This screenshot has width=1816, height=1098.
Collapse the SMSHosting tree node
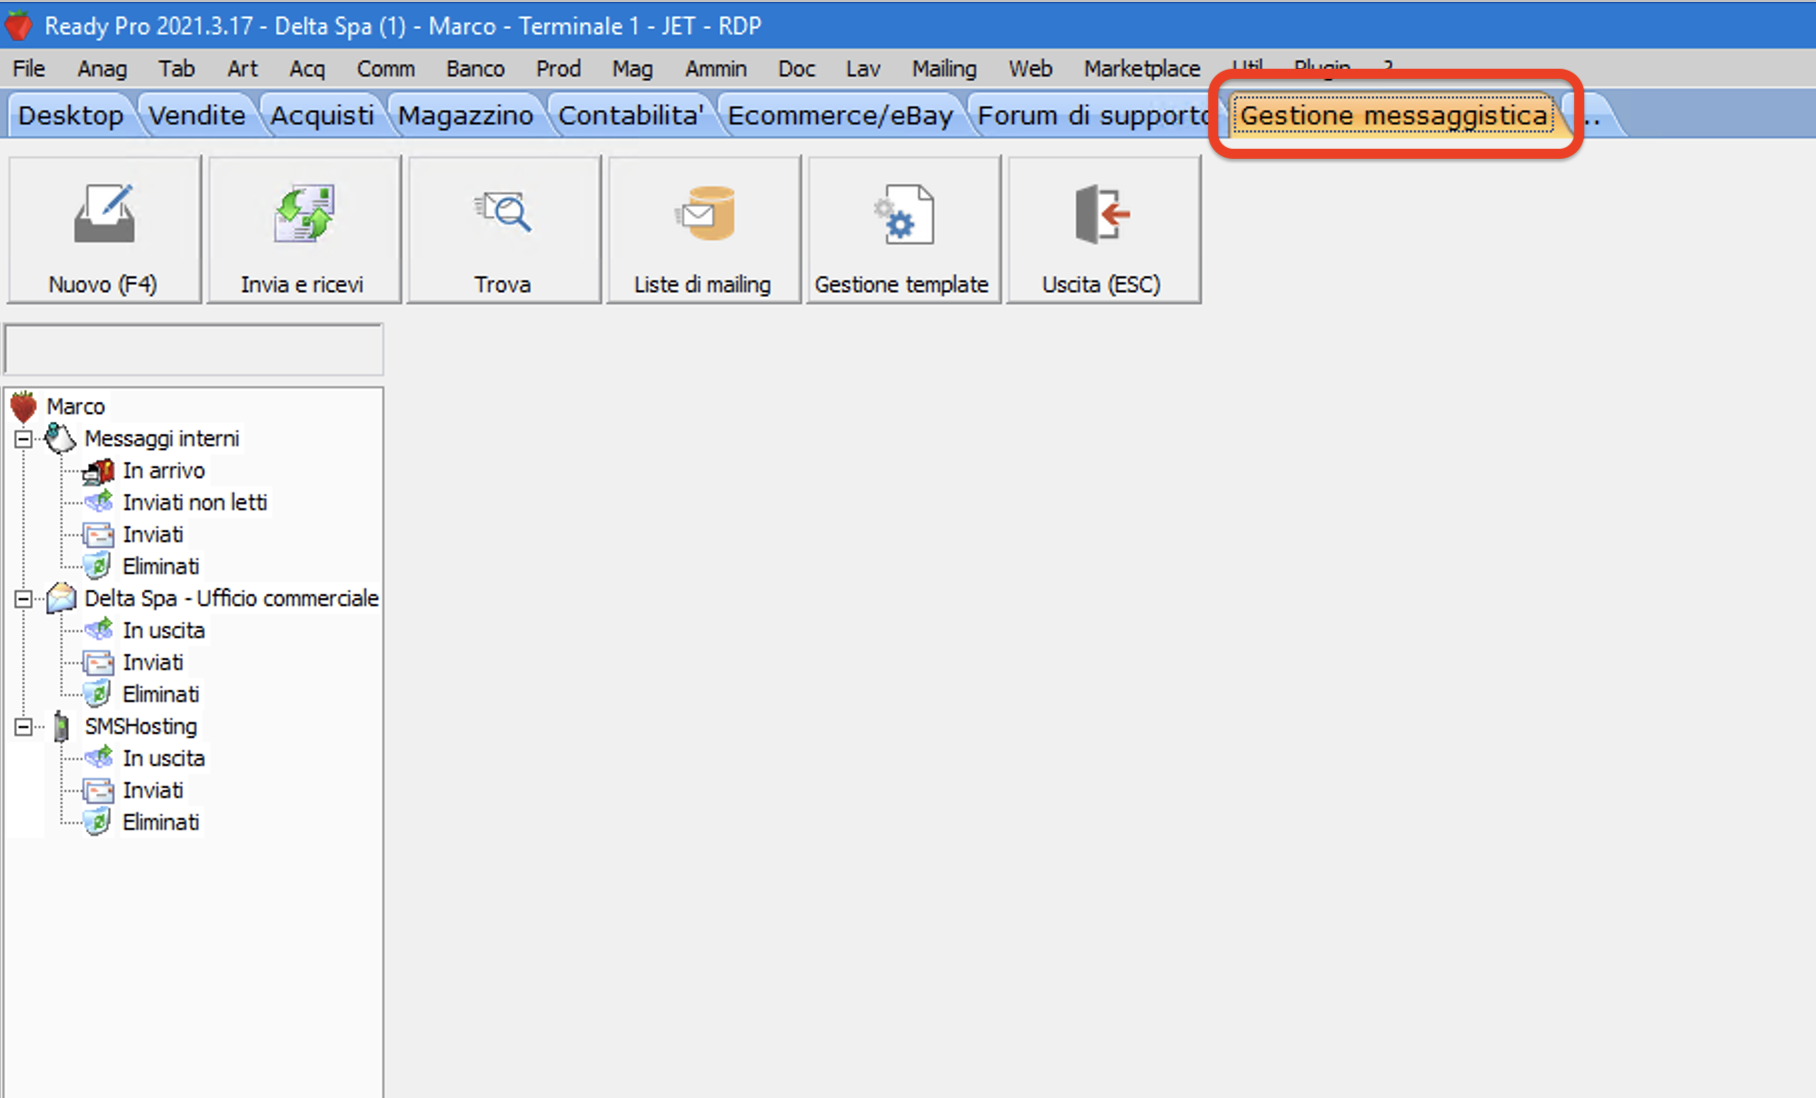[23, 727]
